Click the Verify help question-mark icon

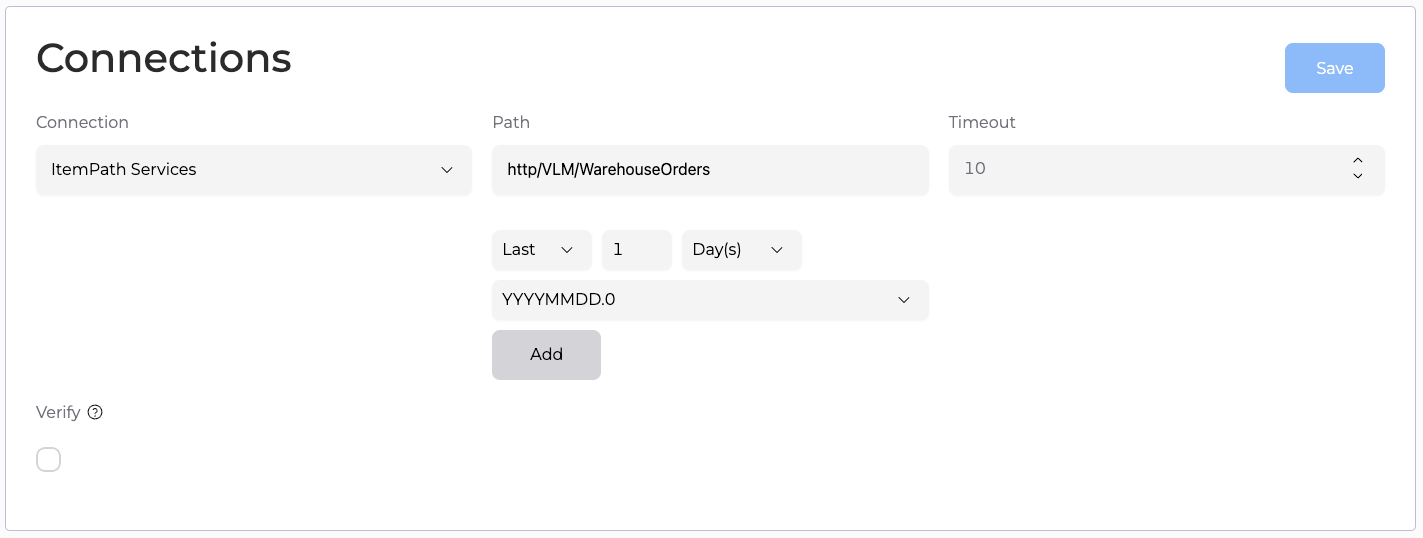95,412
